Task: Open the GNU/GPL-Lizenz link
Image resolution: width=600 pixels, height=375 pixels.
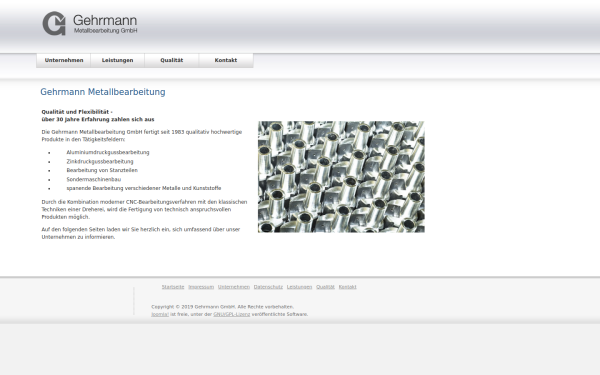Action: pyautogui.click(x=232, y=314)
